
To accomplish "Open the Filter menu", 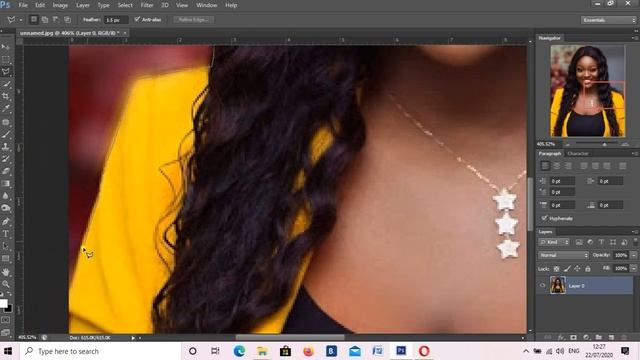I will point(147,5).
